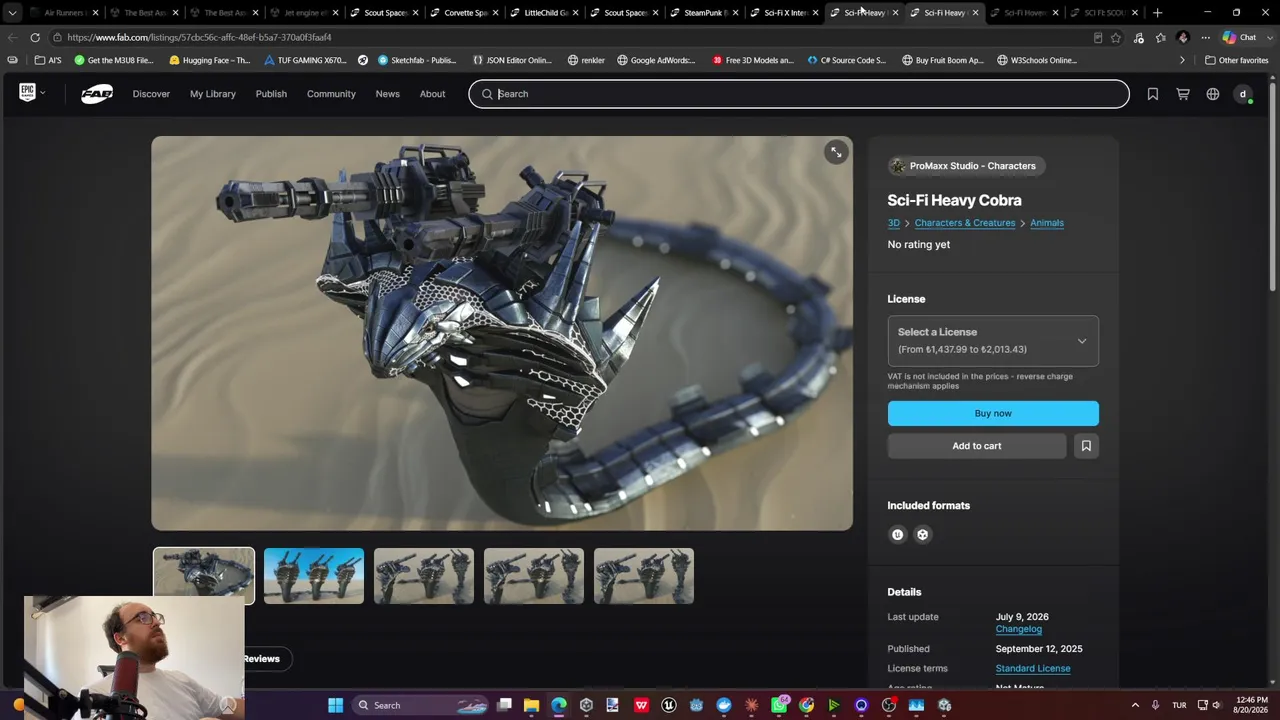1280x720 pixels.
Task: Click the globe language icon
Action: point(1213,94)
